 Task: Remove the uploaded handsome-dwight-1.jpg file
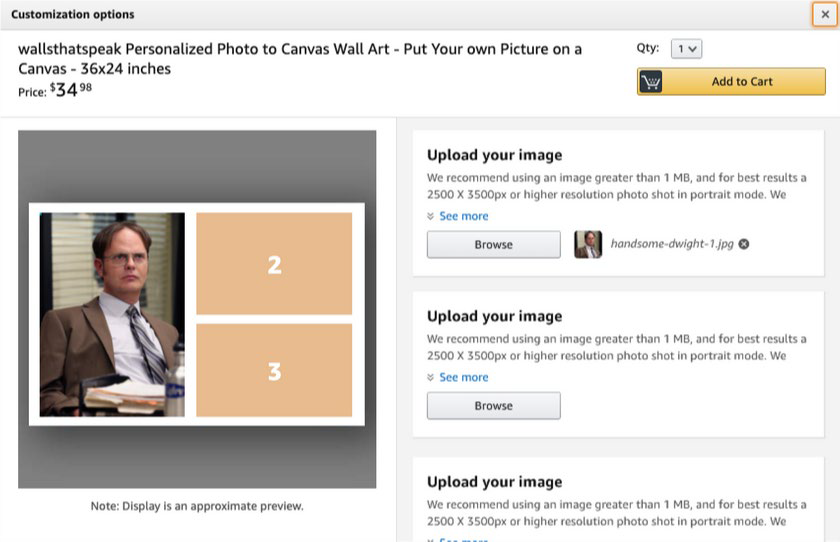pos(744,244)
